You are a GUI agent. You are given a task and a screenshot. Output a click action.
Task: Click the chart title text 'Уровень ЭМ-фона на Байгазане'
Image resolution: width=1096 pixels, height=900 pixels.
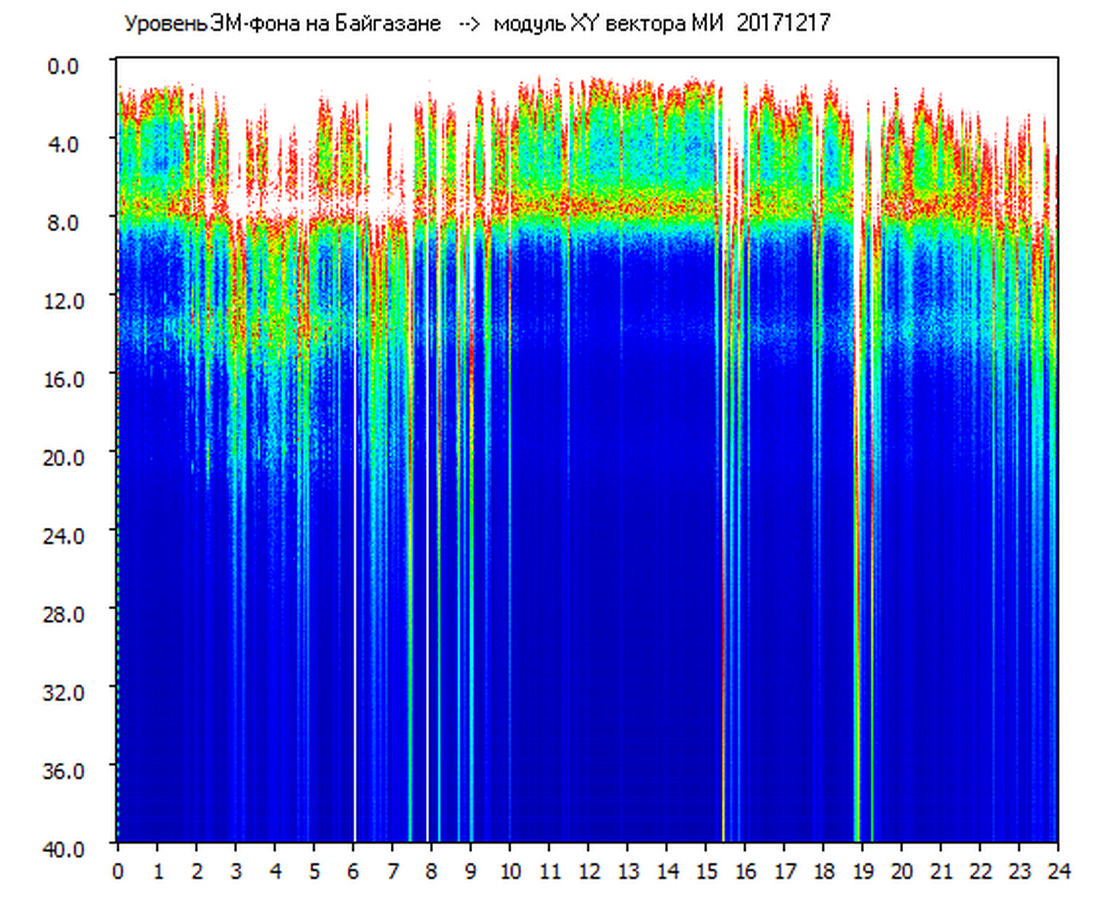(282, 24)
